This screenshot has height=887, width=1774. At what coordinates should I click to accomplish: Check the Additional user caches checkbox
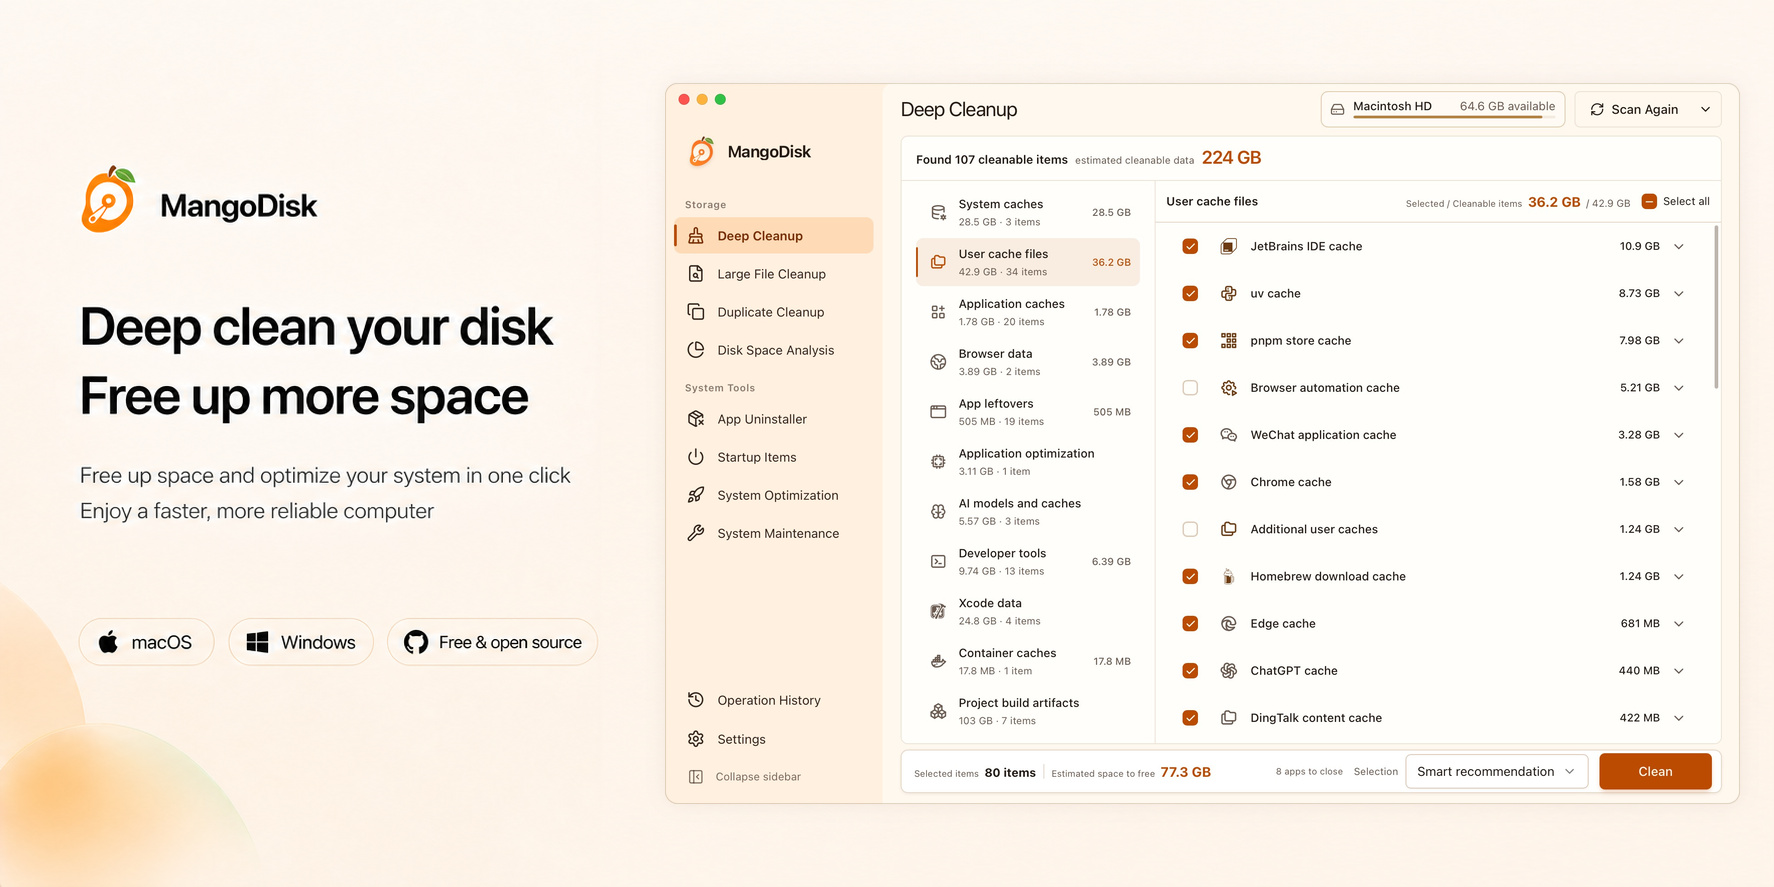pyautogui.click(x=1190, y=529)
